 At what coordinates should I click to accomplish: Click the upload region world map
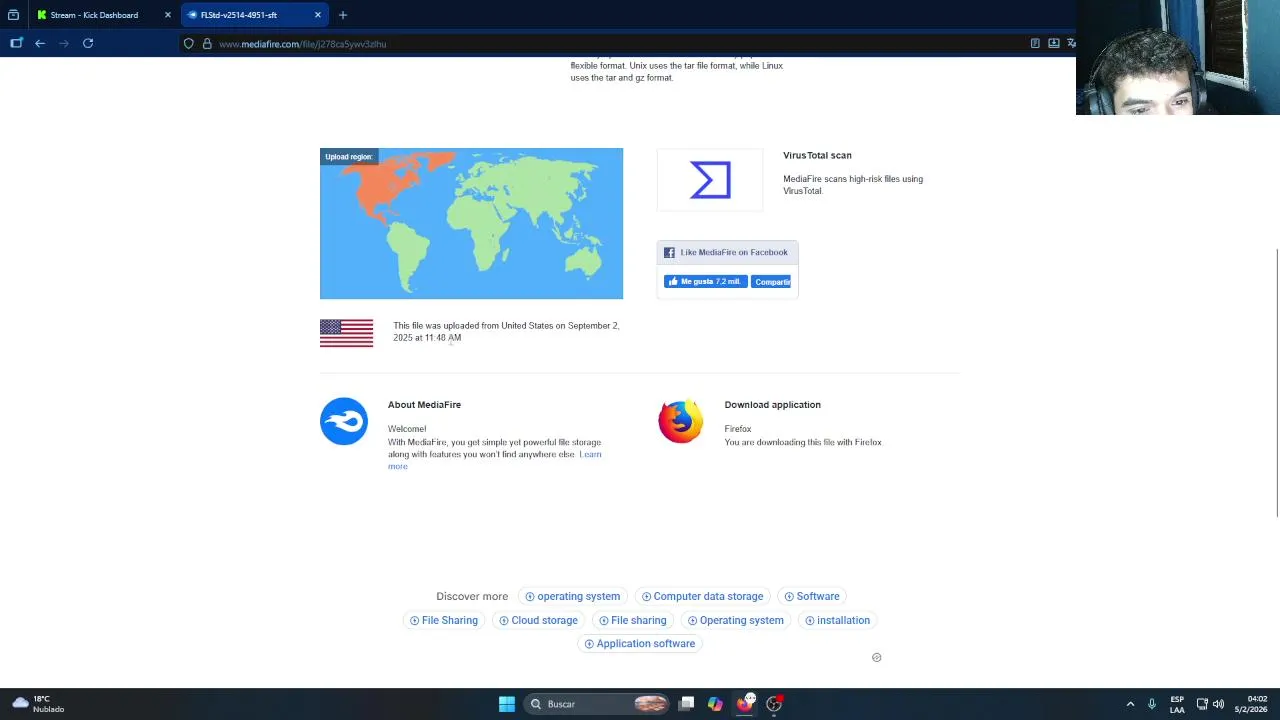471,223
